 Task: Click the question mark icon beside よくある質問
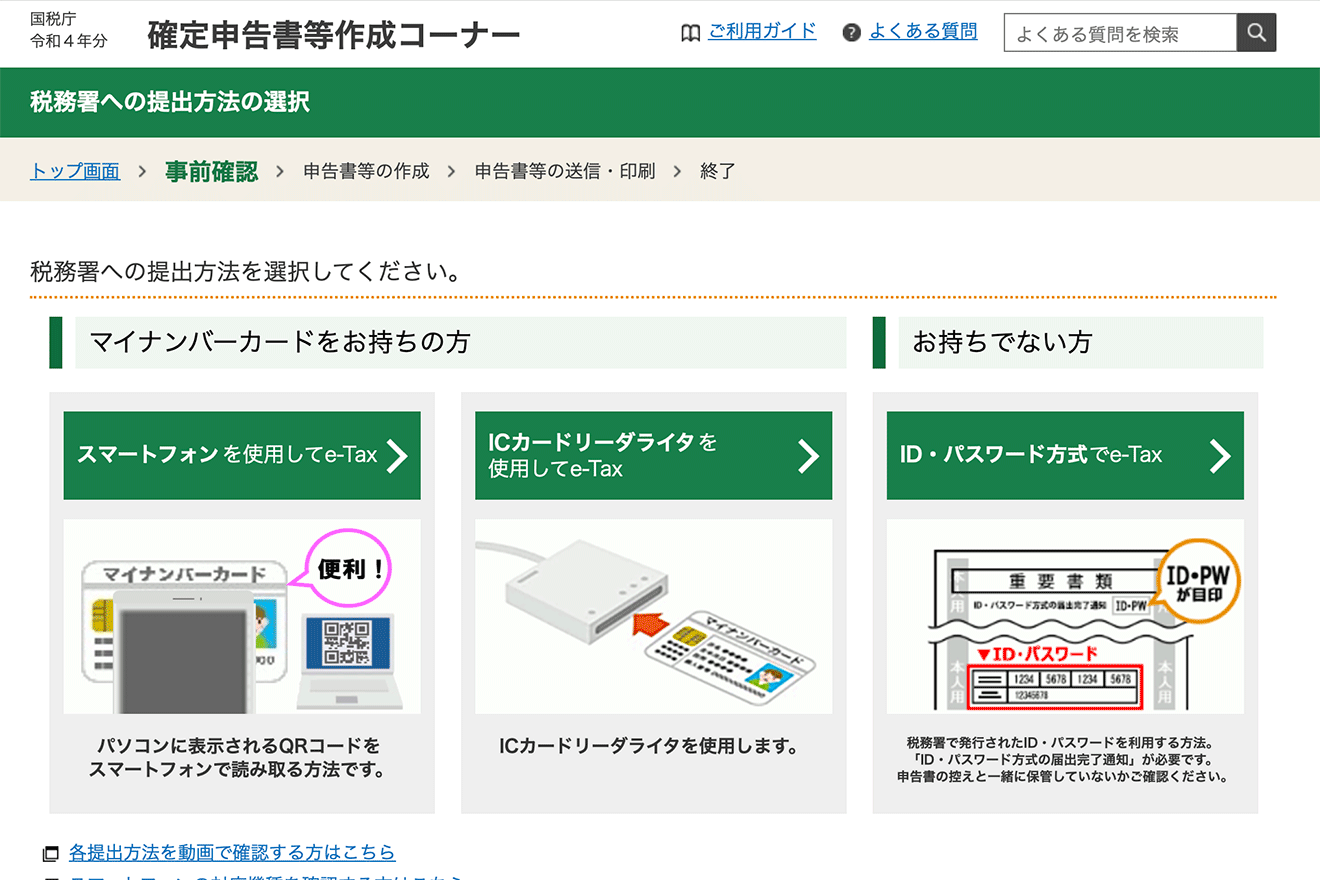tap(850, 31)
